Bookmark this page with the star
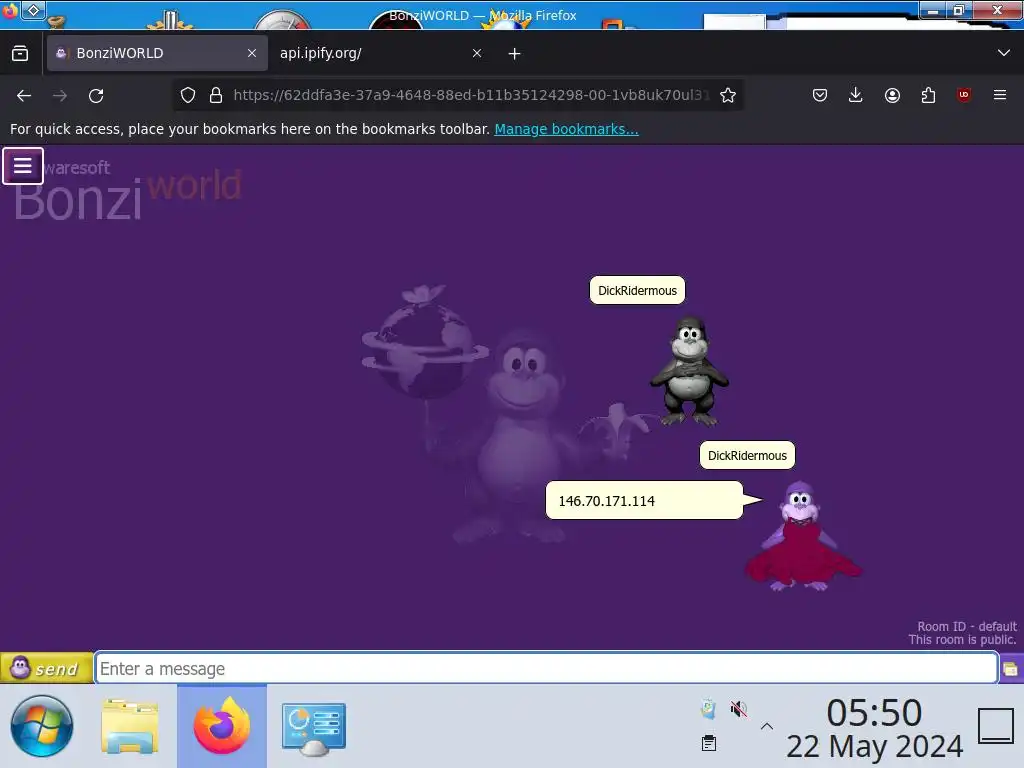Screen dimensions: 1024x768 coord(728,95)
